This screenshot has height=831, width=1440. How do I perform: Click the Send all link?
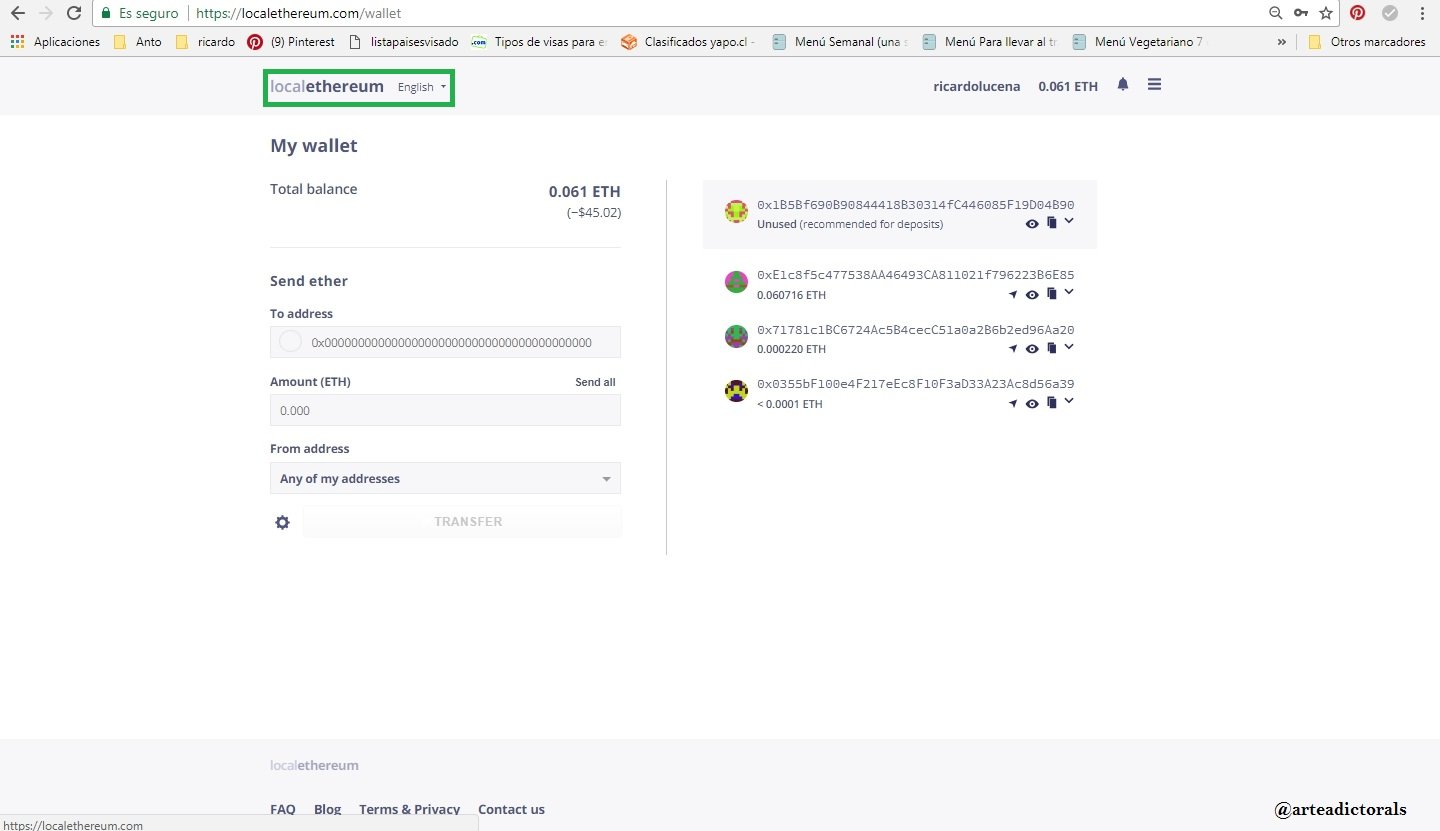tap(595, 382)
